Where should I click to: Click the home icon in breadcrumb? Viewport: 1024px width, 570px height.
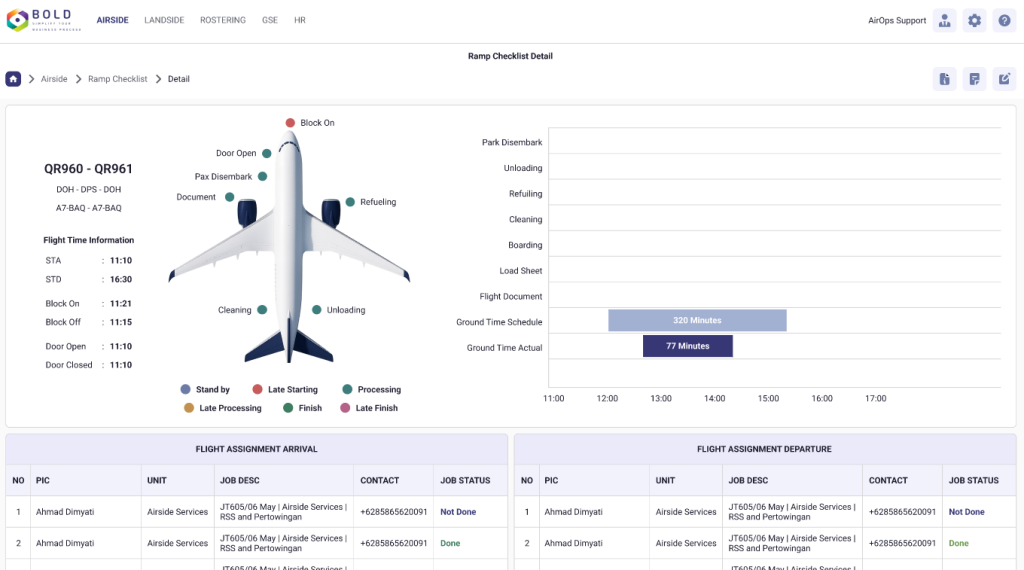[13, 79]
